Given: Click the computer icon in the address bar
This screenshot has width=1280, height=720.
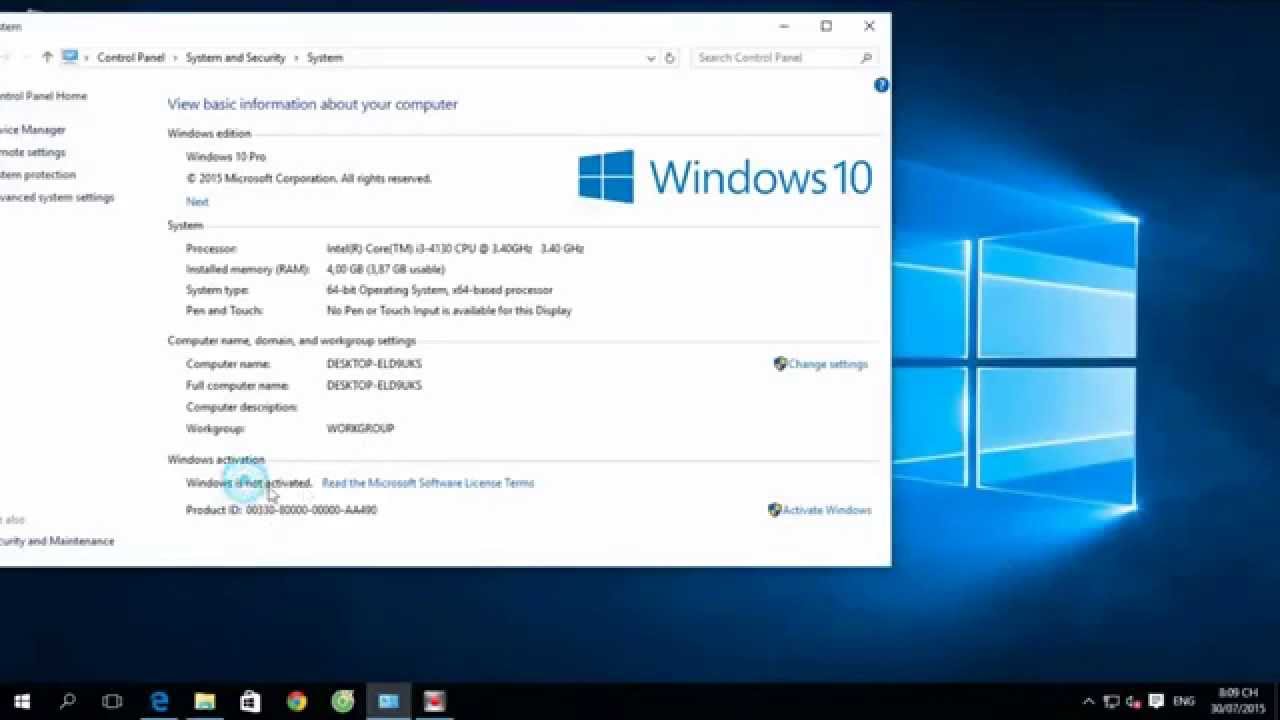Looking at the screenshot, I should click(69, 57).
